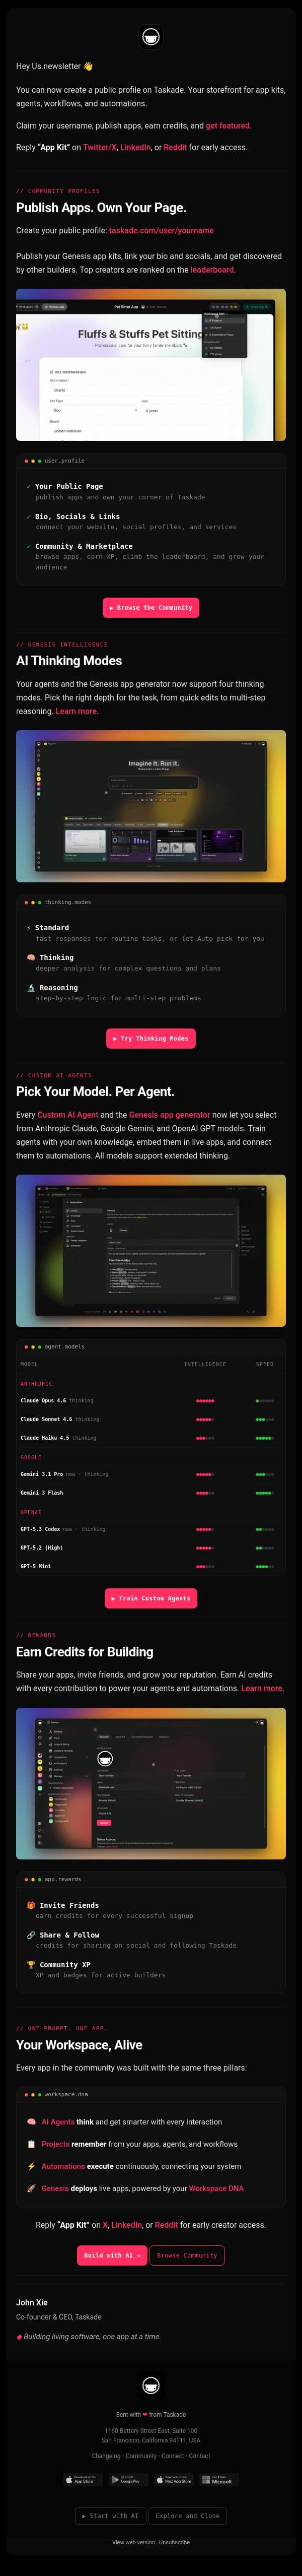Click the Taskade logo in the email header
The height and width of the screenshot is (2576, 302).
click(151, 37)
